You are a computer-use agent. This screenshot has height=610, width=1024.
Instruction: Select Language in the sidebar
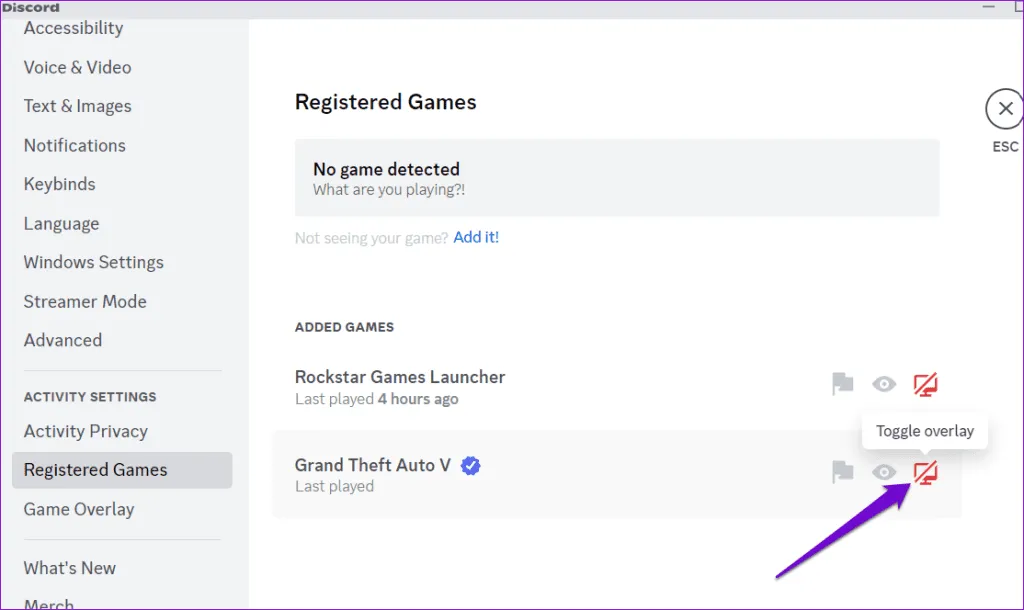pos(62,223)
